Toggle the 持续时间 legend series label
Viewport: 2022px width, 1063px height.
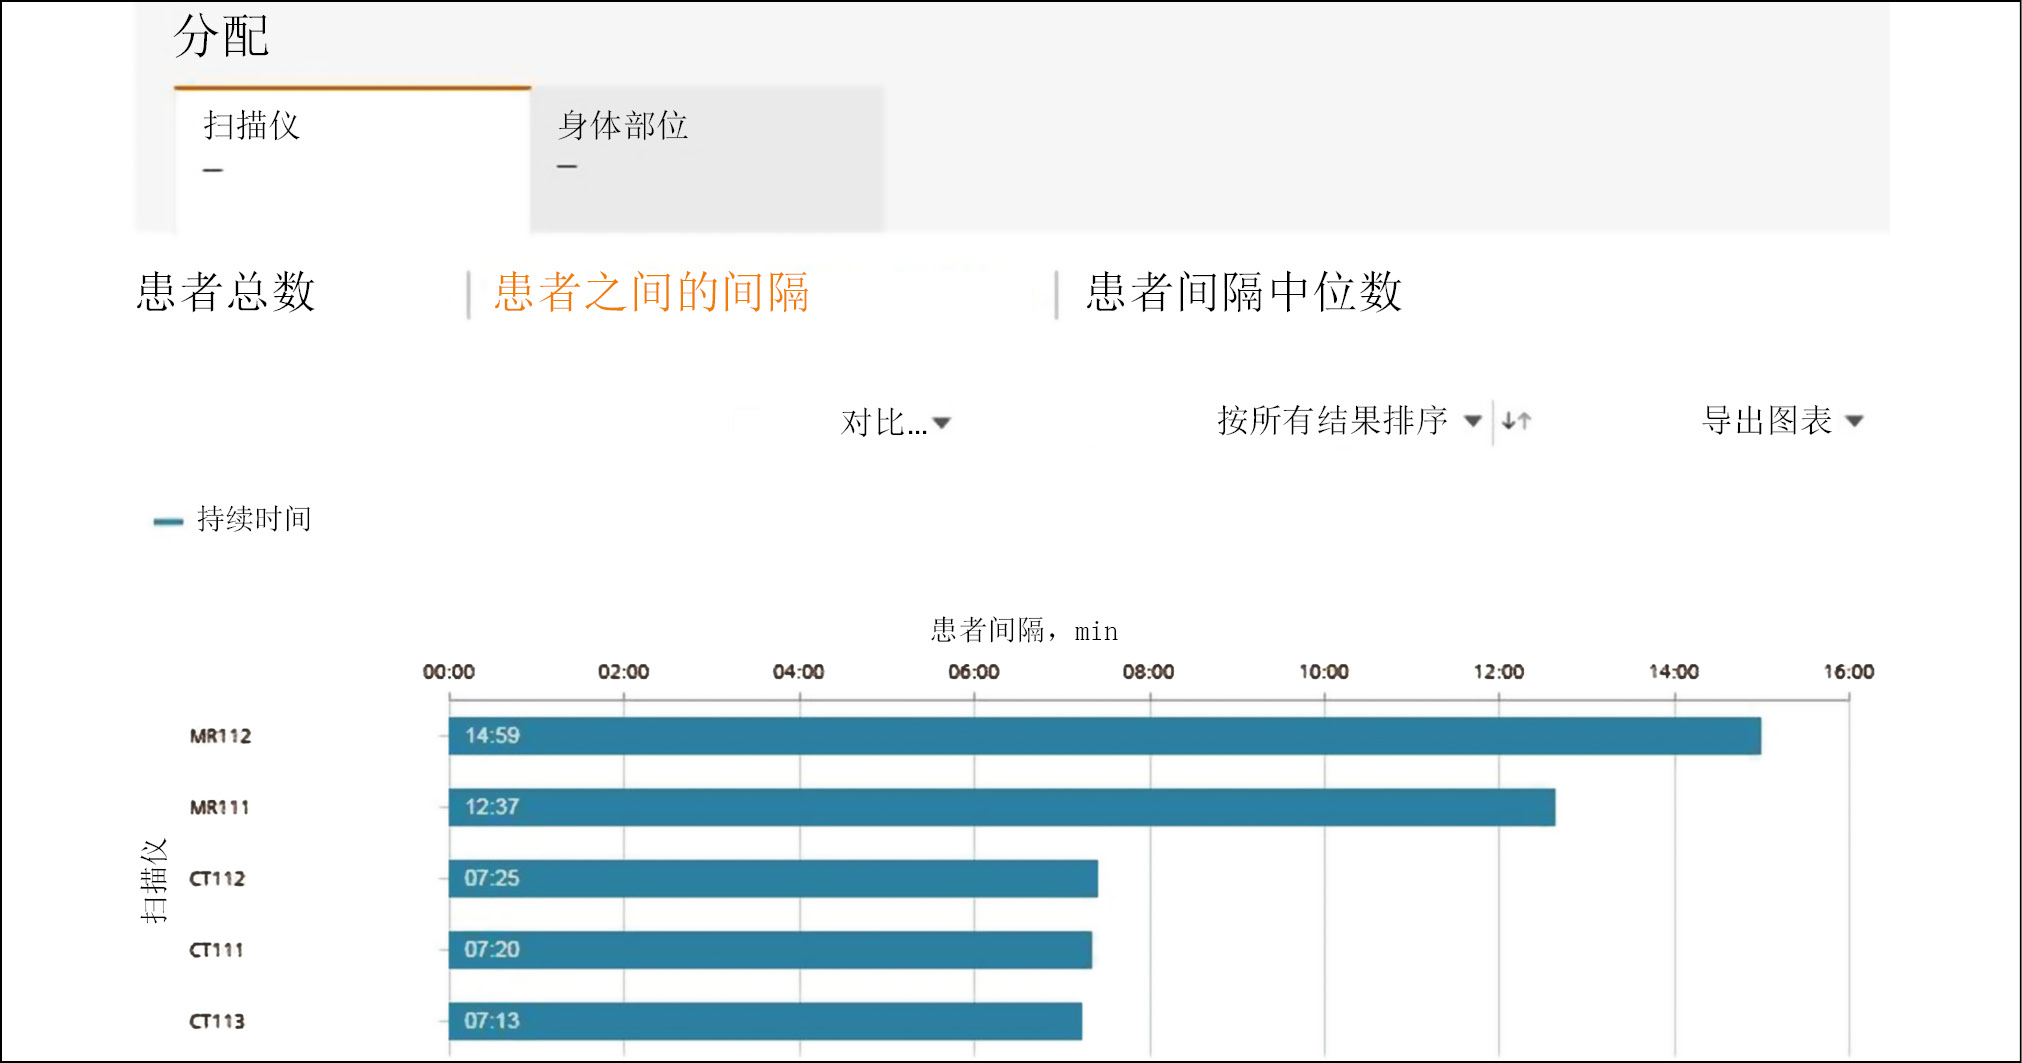pos(254,519)
